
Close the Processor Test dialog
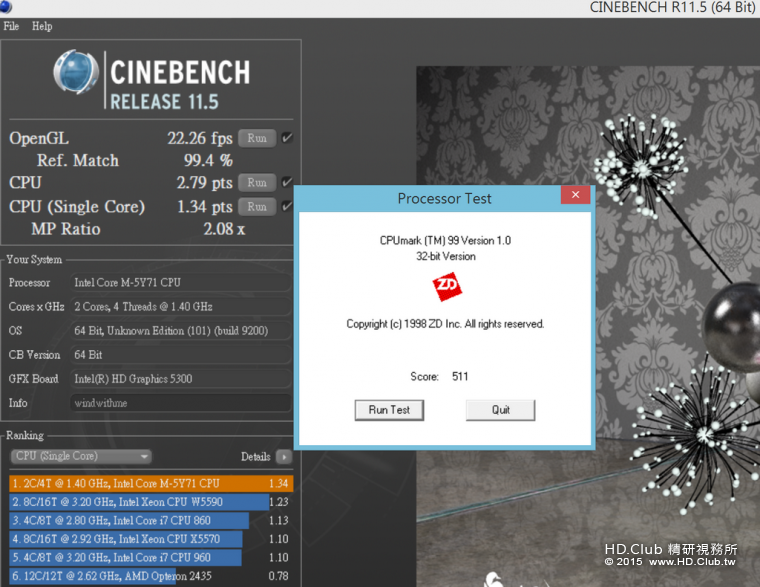574,198
